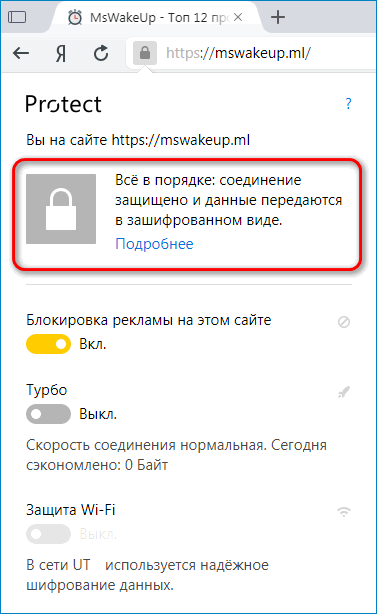Viewport: 377px width, 614px height.
Task: Disable ad blocking toggle for this site
Action: coord(49,344)
